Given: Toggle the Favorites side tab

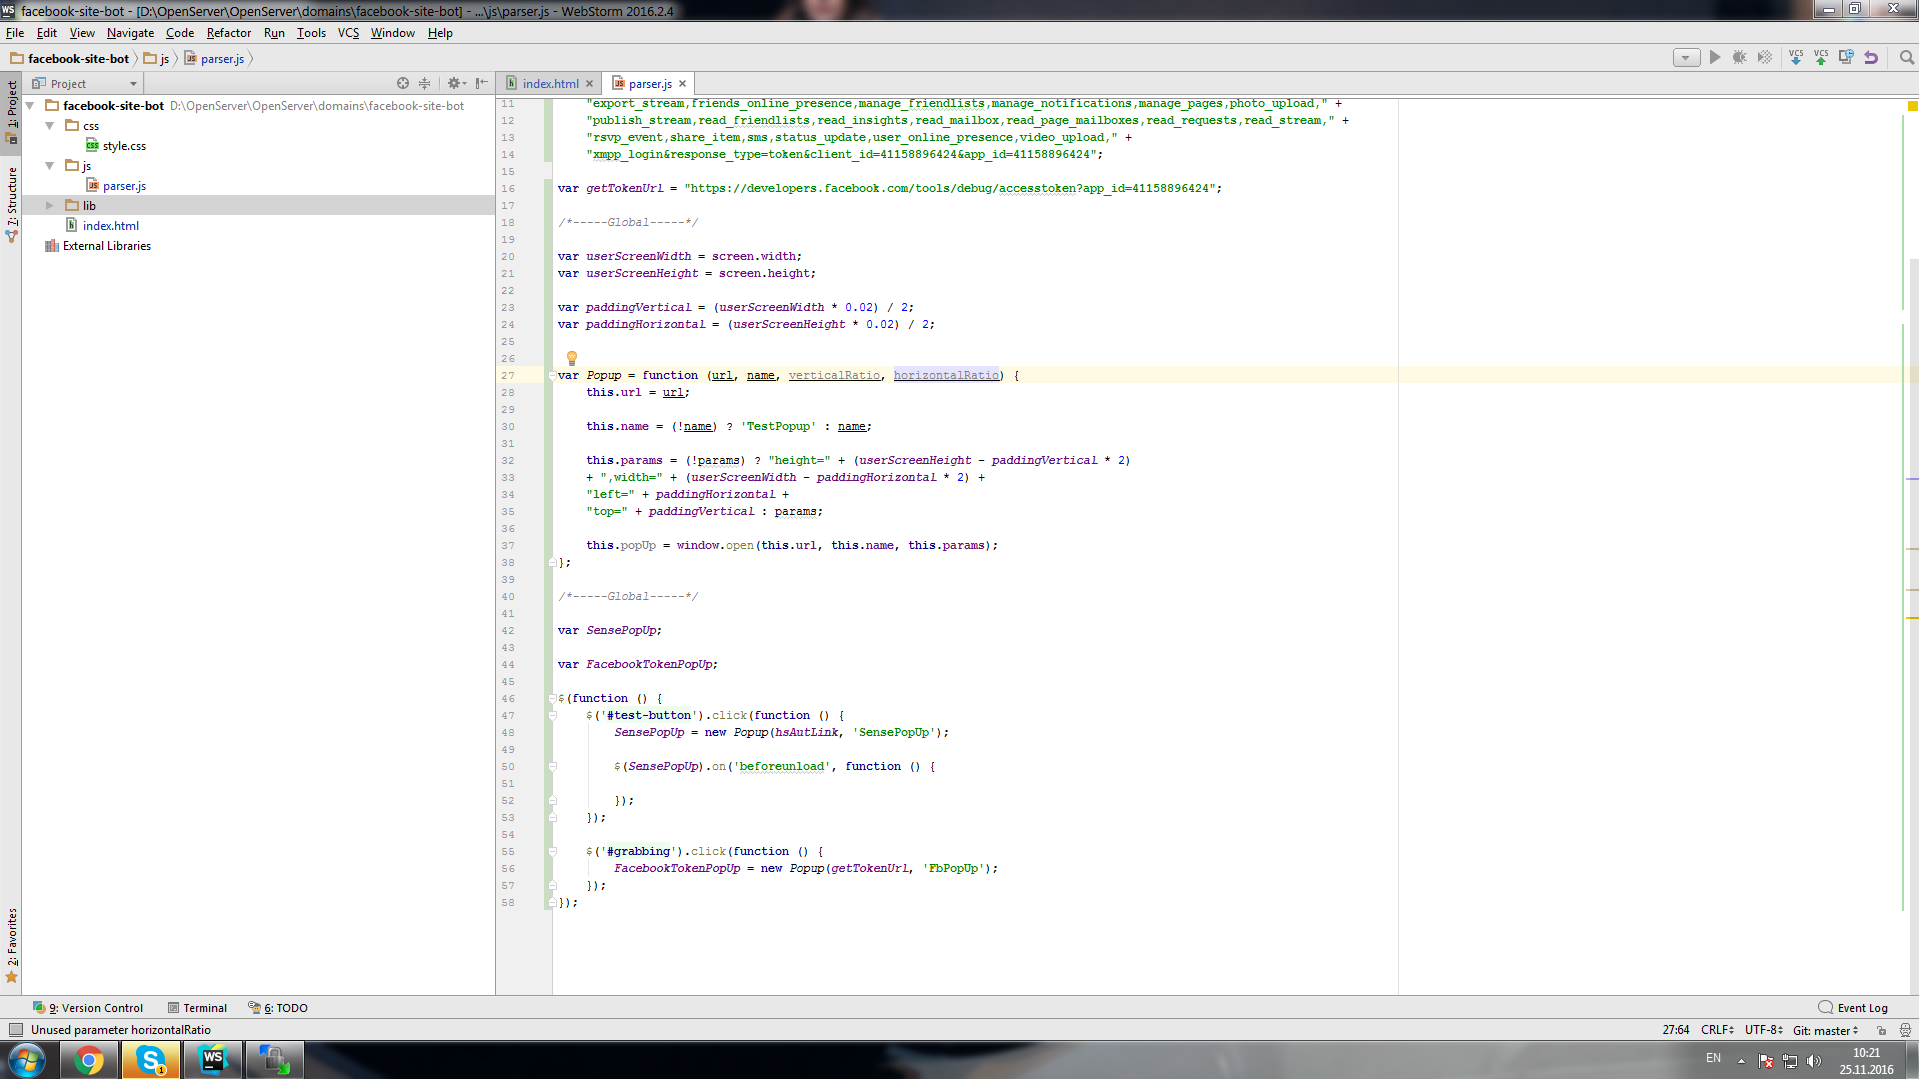Looking at the screenshot, I should coord(12,946).
